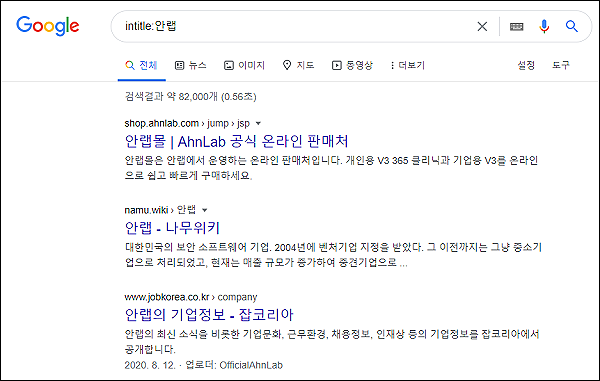Open the 동영상 tab
This screenshot has height=381, width=600.
pos(352,65)
